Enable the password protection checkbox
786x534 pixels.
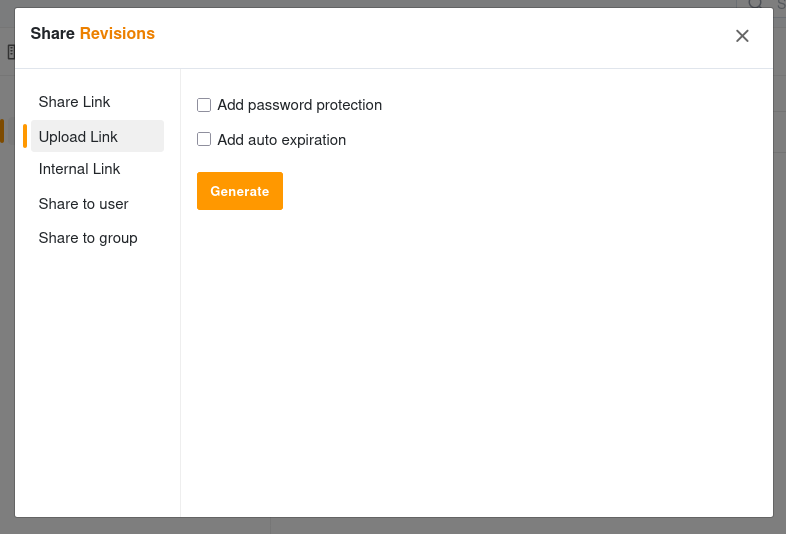pos(204,105)
